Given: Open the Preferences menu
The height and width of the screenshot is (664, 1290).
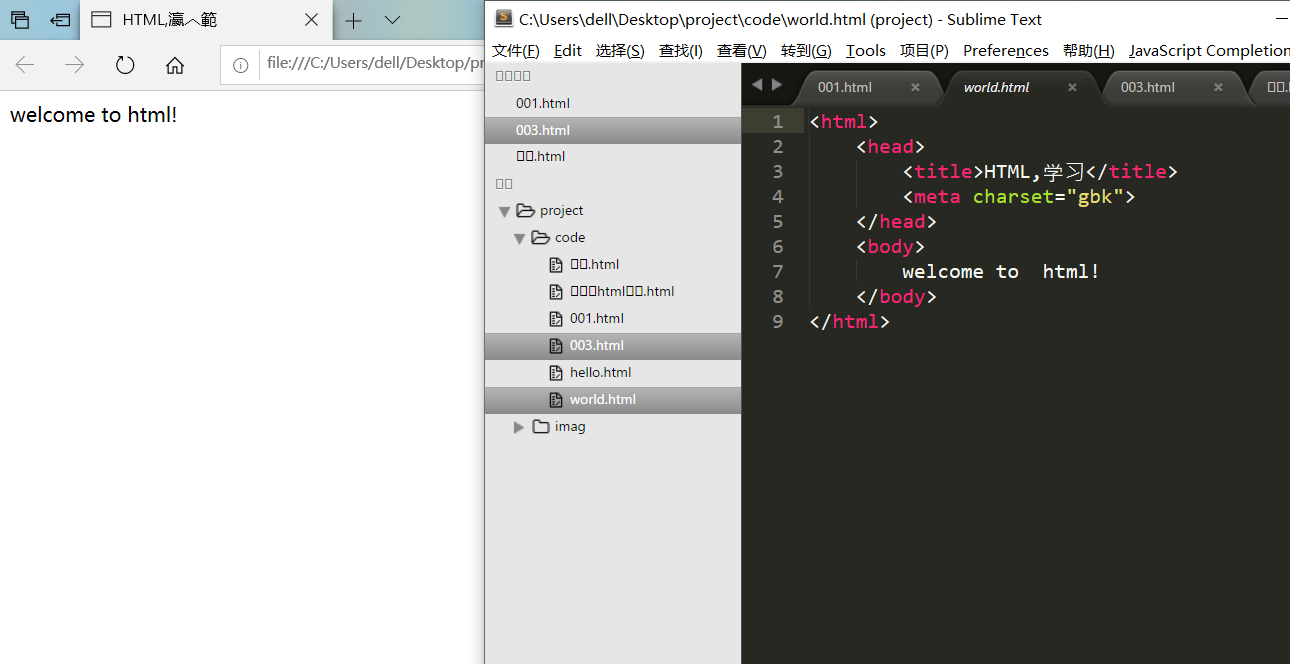Looking at the screenshot, I should (1006, 51).
